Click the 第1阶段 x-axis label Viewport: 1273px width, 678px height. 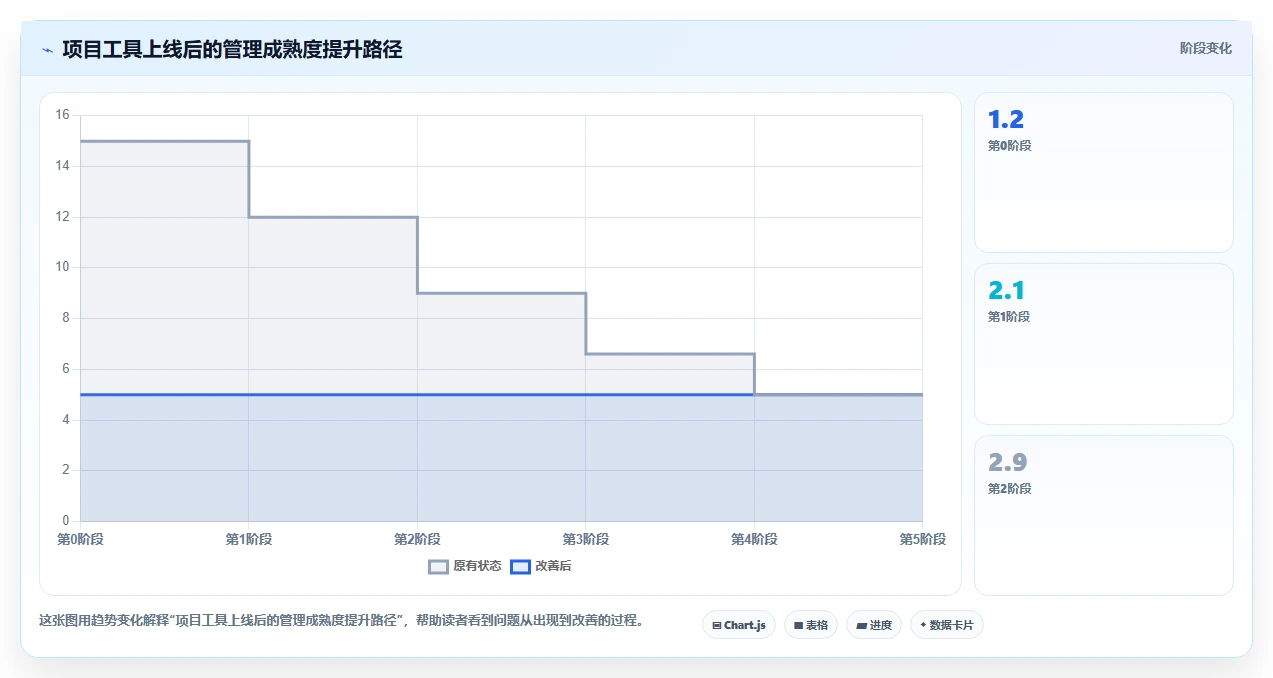point(249,540)
